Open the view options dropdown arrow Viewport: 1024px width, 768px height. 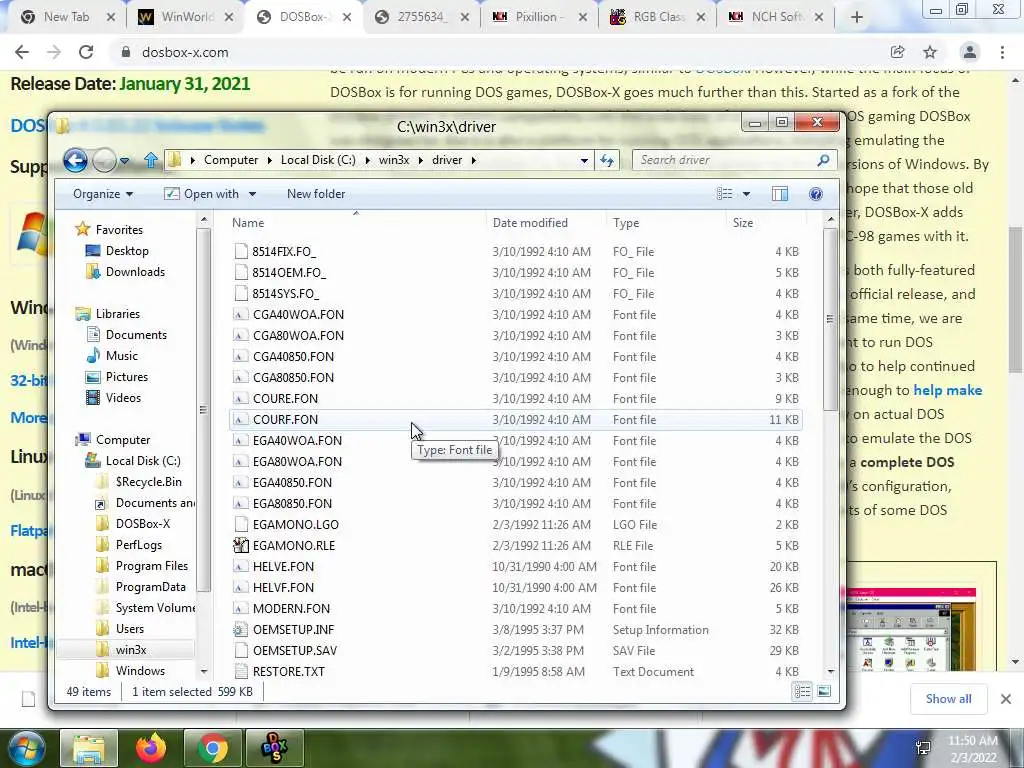pos(746,194)
